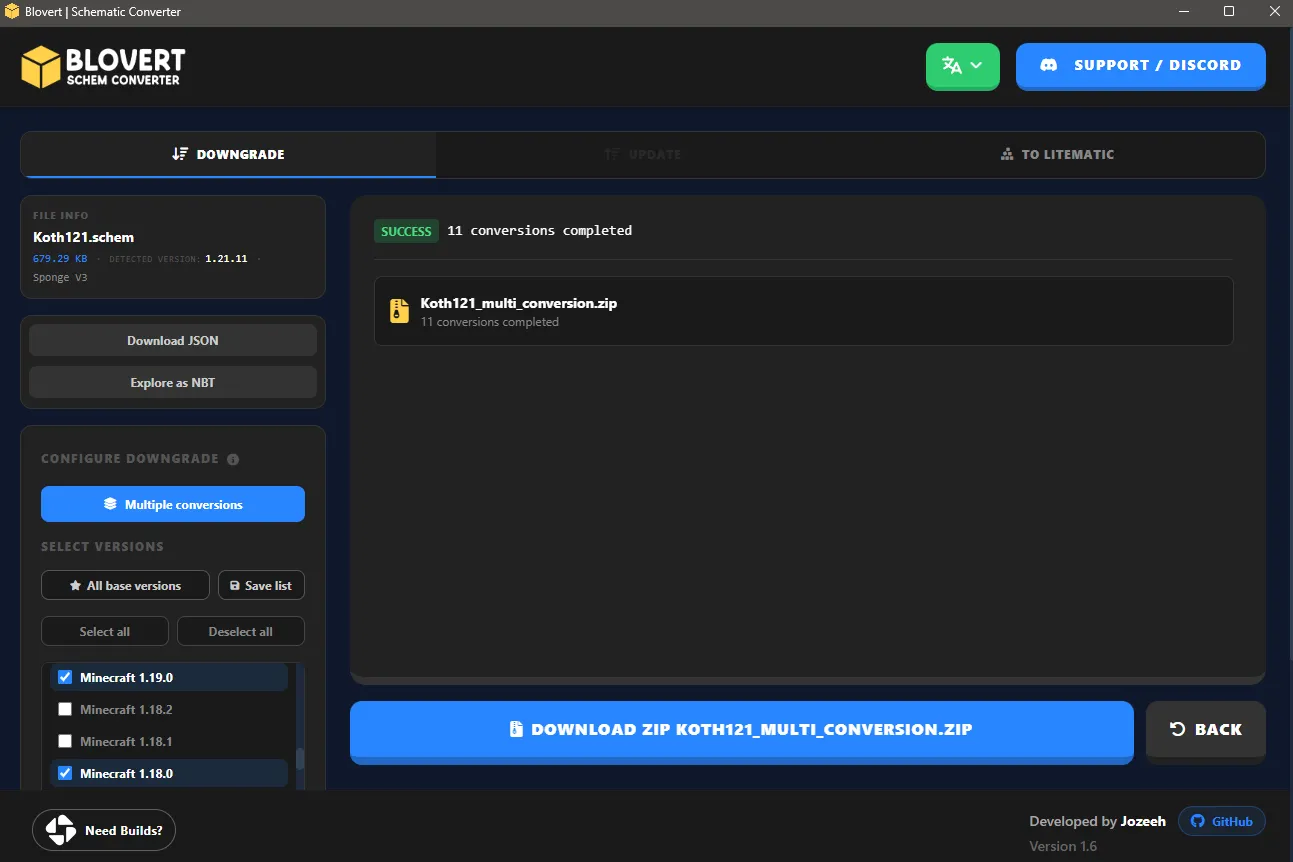Click the Version 1.6 text
1293x862 pixels.
[x=1063, y=846]
